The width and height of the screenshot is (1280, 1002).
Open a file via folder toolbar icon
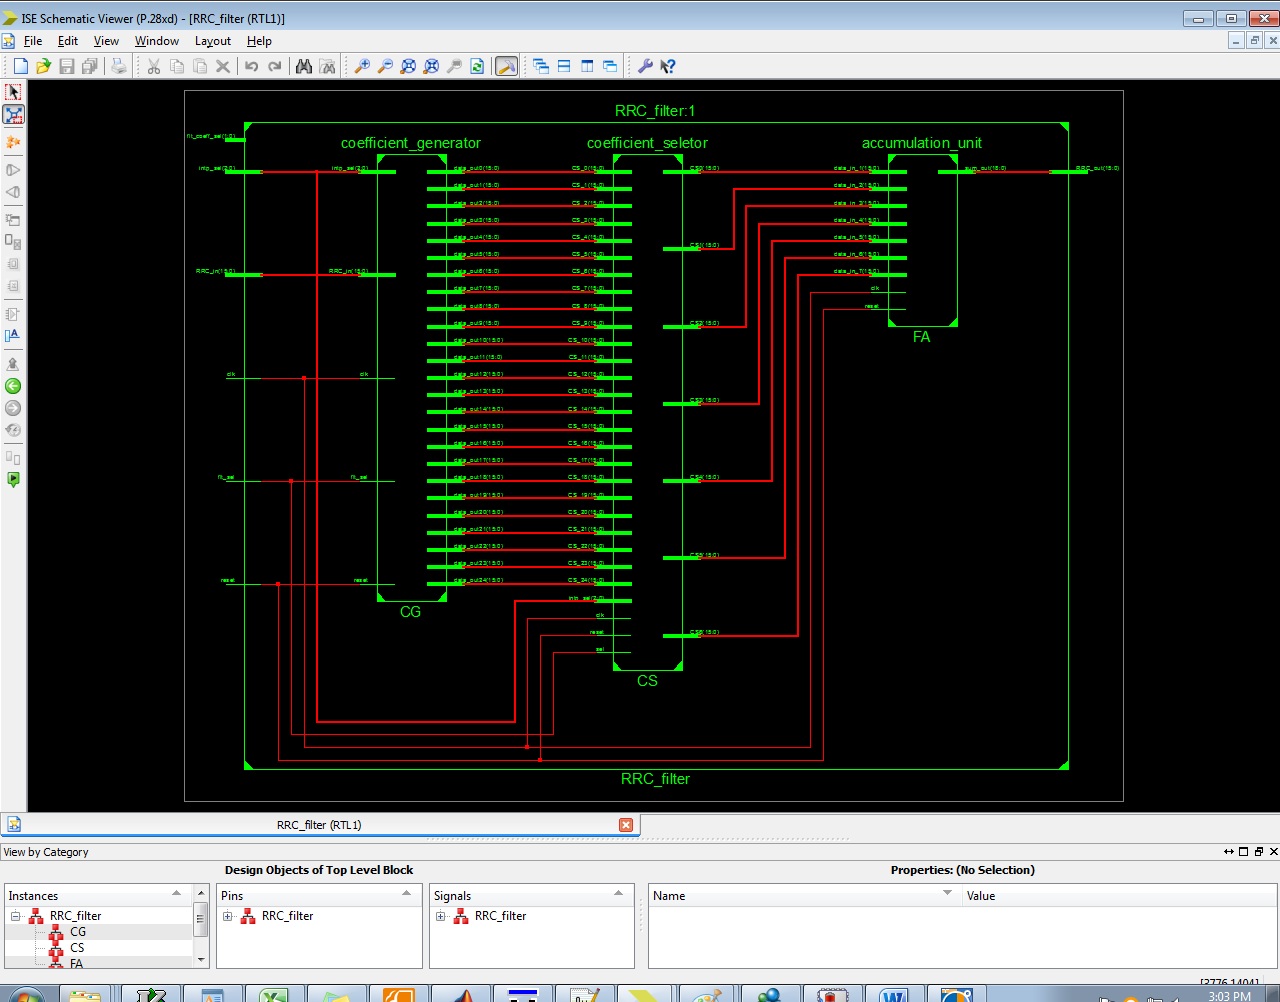(43, 66)
